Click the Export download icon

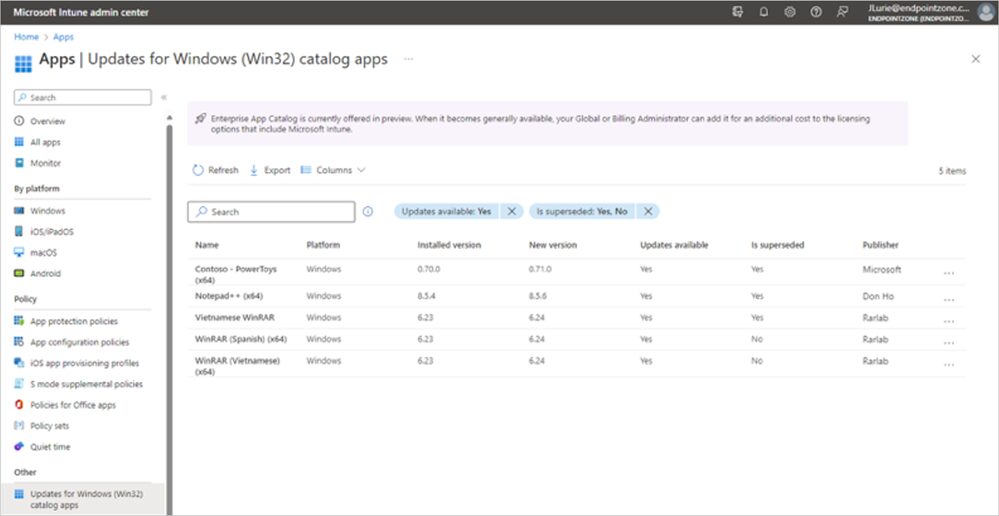254,170
